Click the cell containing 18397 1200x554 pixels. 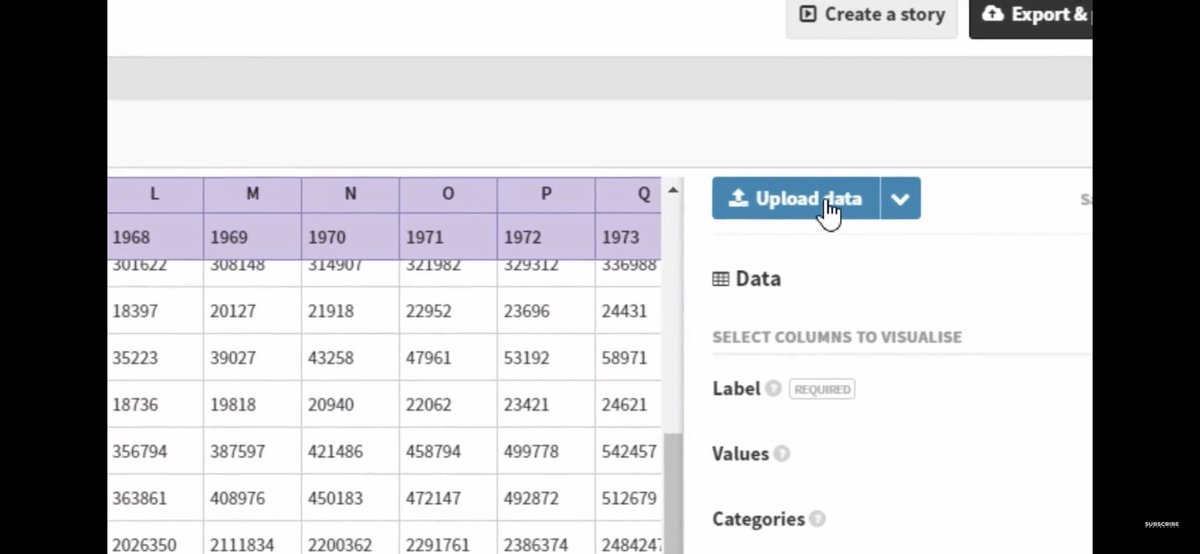(155, 311)
